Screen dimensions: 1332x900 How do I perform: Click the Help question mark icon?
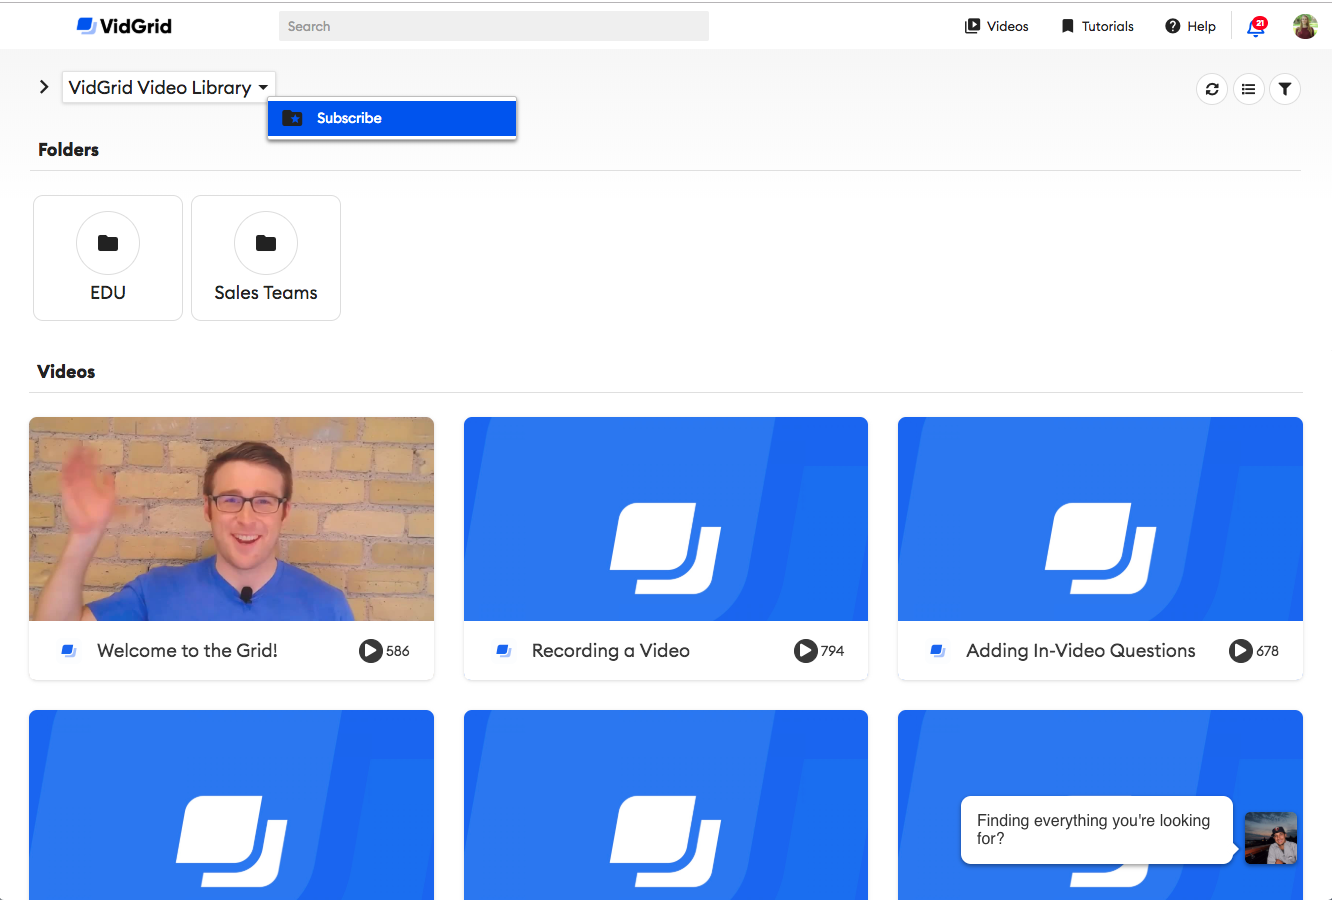click(1172, 26)
